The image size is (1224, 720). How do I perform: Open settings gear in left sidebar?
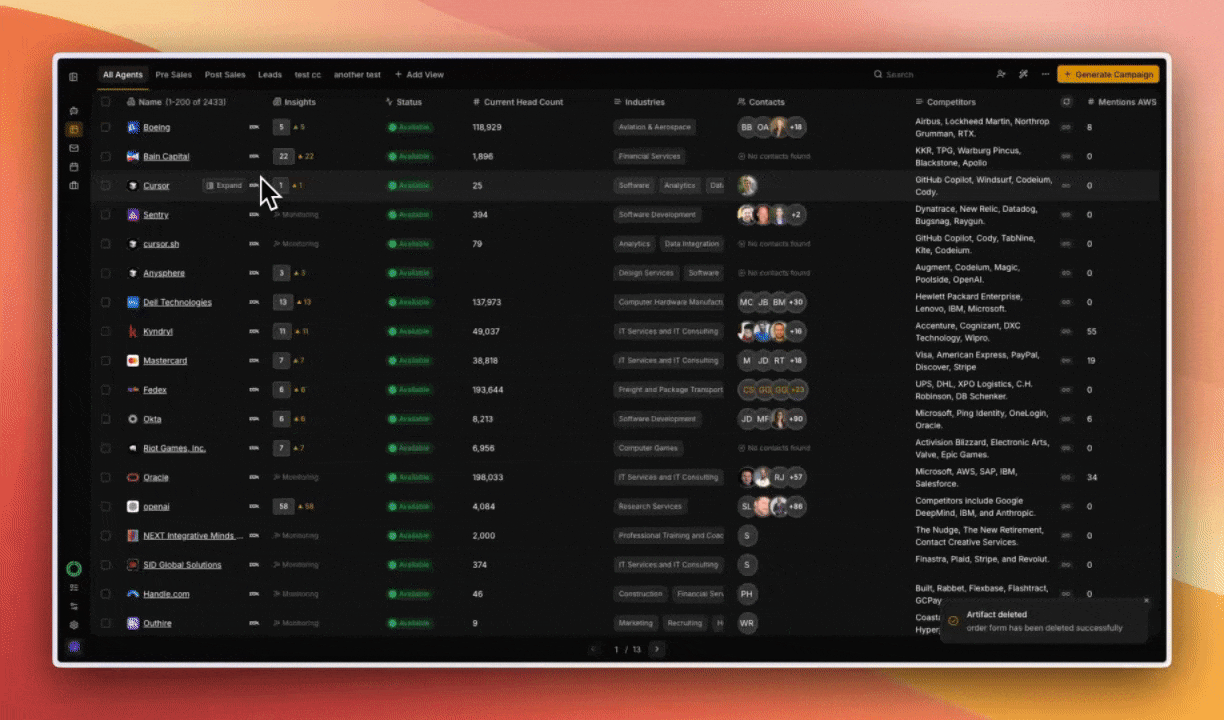click(x=74, y=625)
